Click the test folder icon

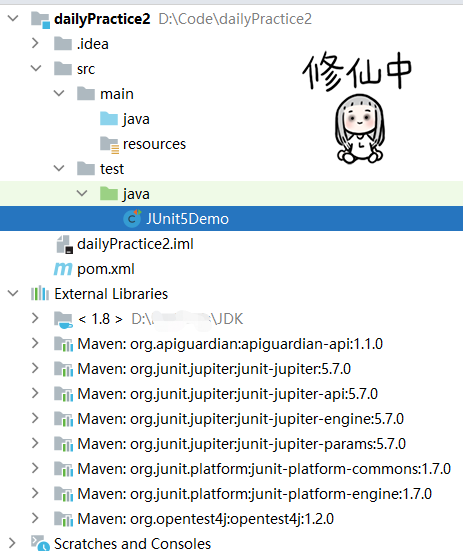point(86,168)
